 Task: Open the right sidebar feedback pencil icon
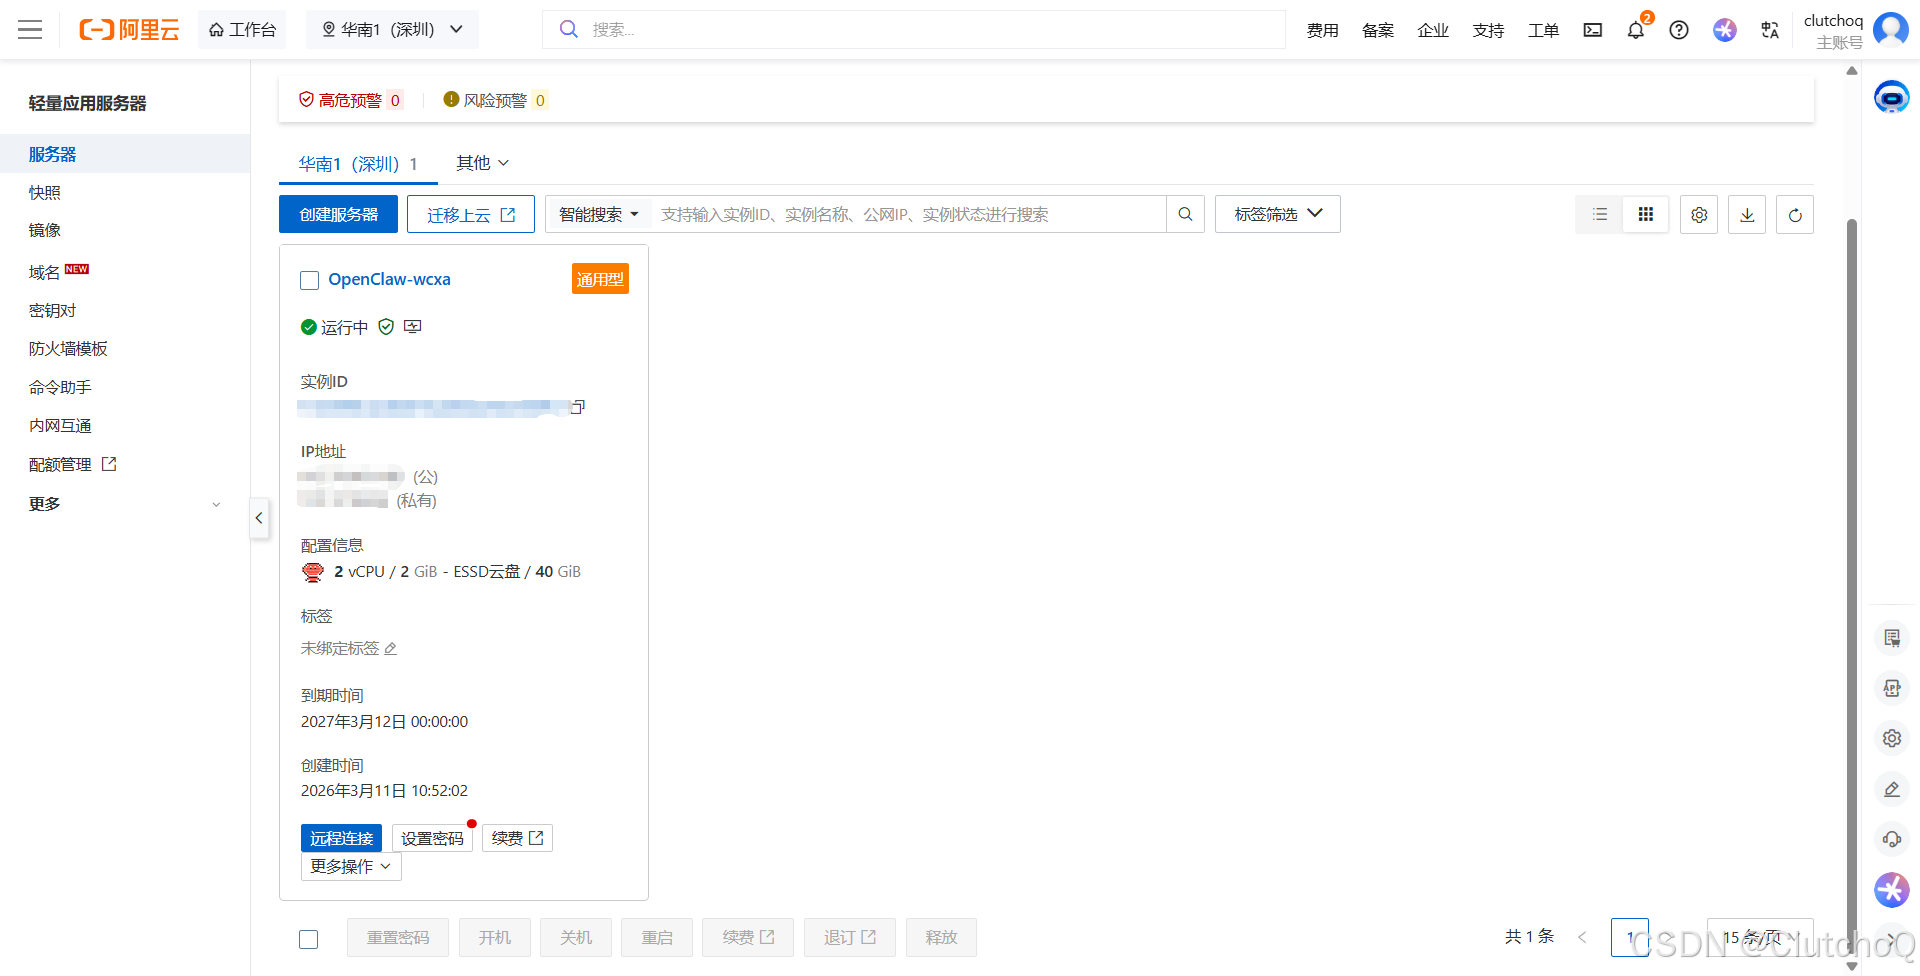click(1892, 789)
